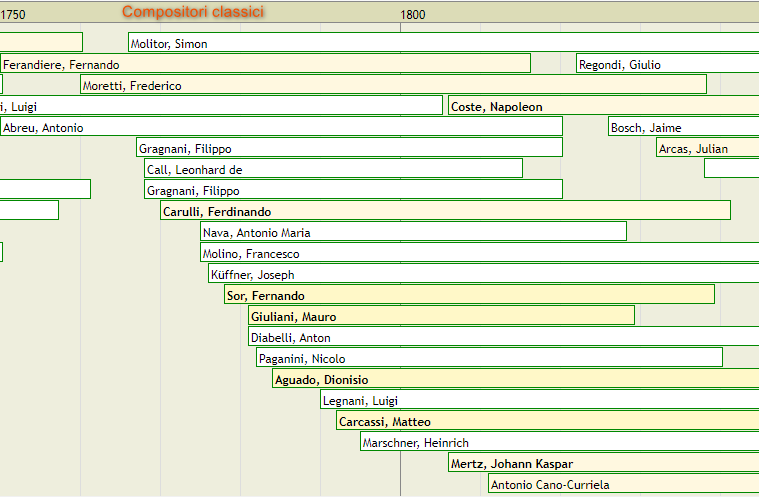Click the Compositori classici header title
Image resolution: width=759 pixels, height=497 pixels.
193,12
